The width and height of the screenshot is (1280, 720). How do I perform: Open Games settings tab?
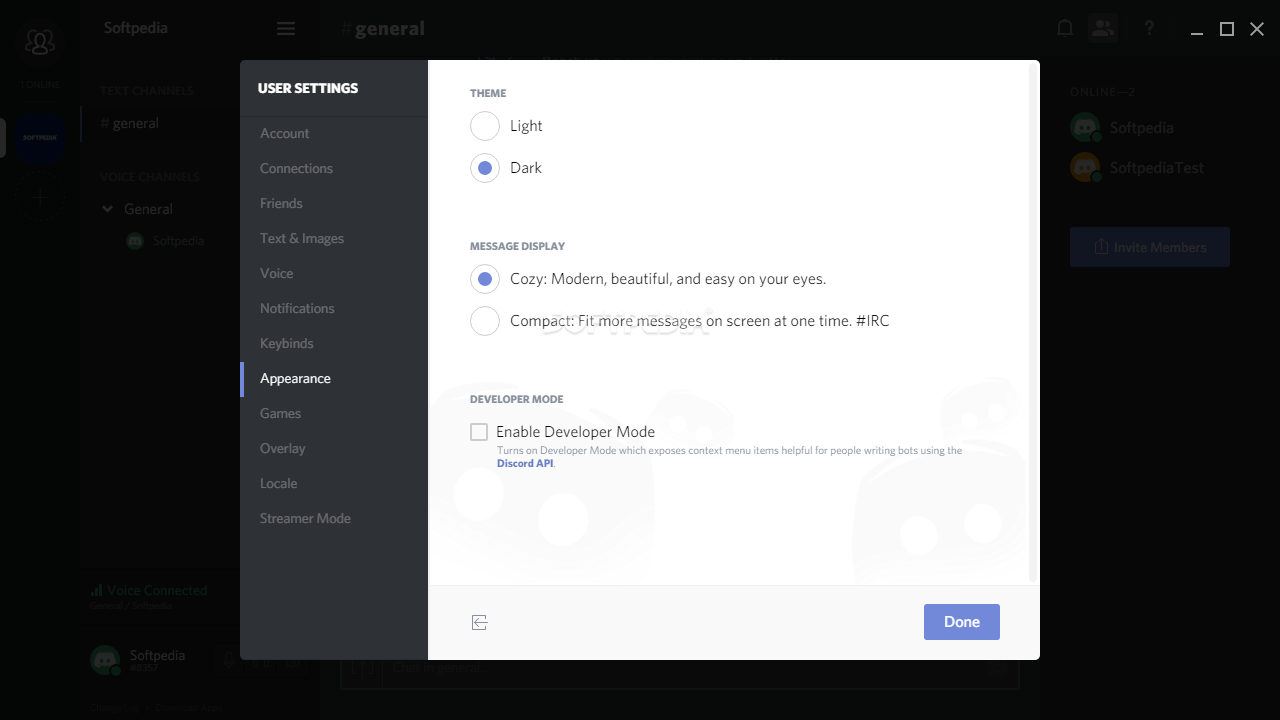[334, 414]
